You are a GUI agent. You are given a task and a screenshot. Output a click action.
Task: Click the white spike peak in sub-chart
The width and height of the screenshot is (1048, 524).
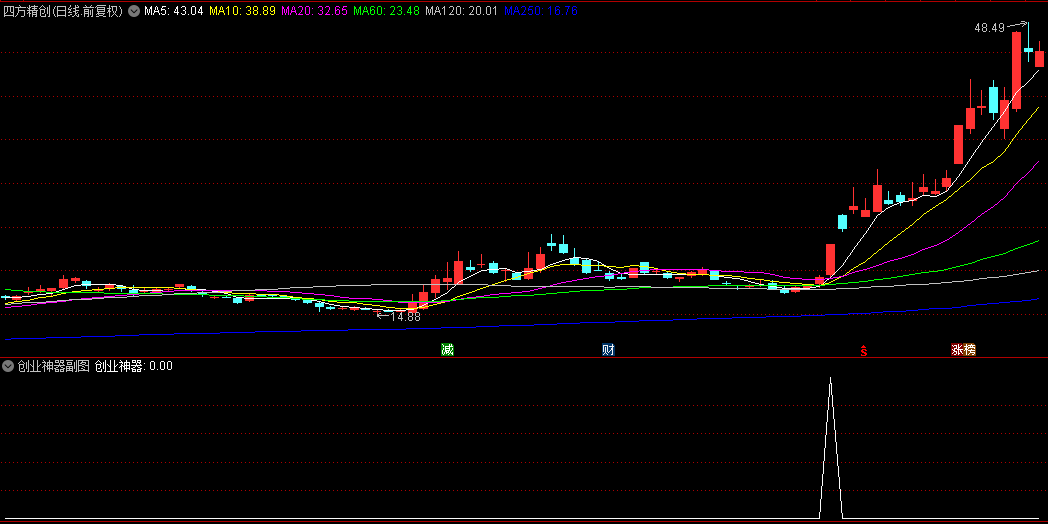pos(831,379)
